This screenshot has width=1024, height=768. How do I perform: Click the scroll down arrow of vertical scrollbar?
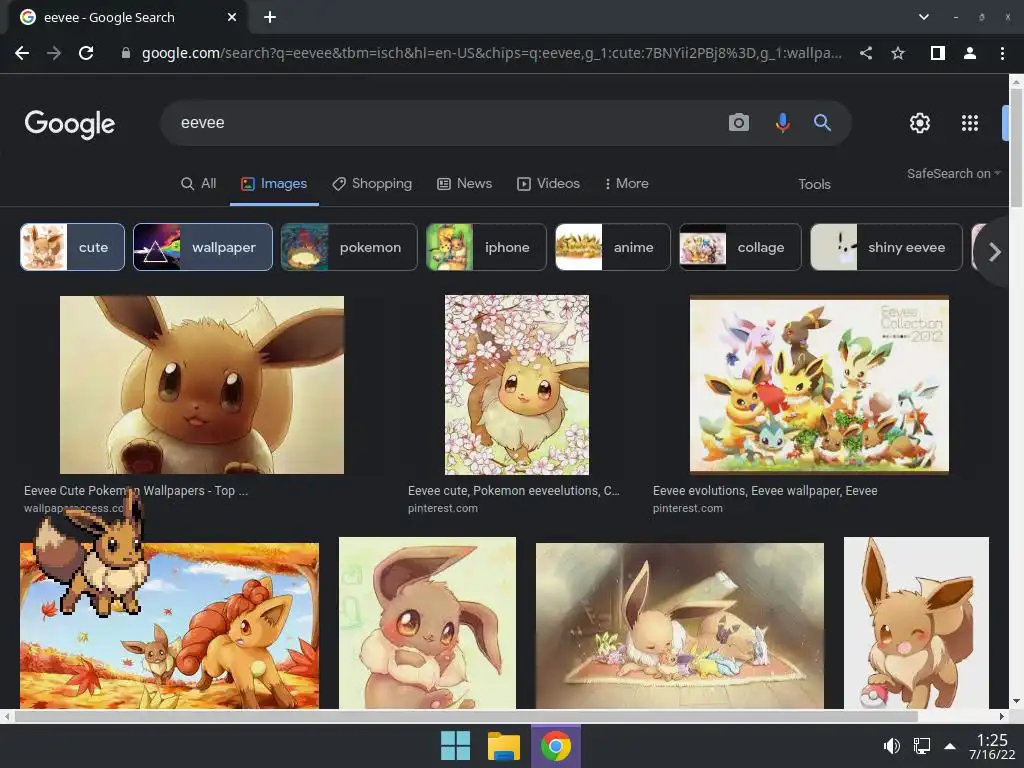[1016, 701]
